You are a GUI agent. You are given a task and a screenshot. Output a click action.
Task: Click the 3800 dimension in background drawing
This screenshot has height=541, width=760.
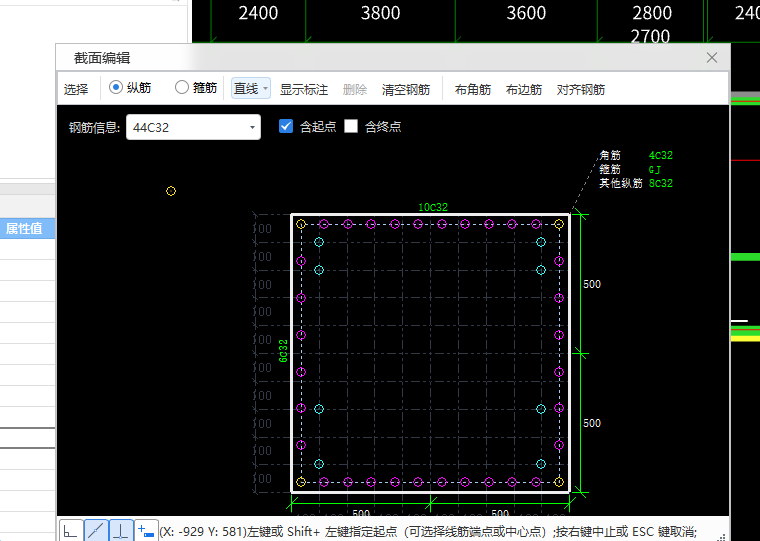(x=380, y=13)
